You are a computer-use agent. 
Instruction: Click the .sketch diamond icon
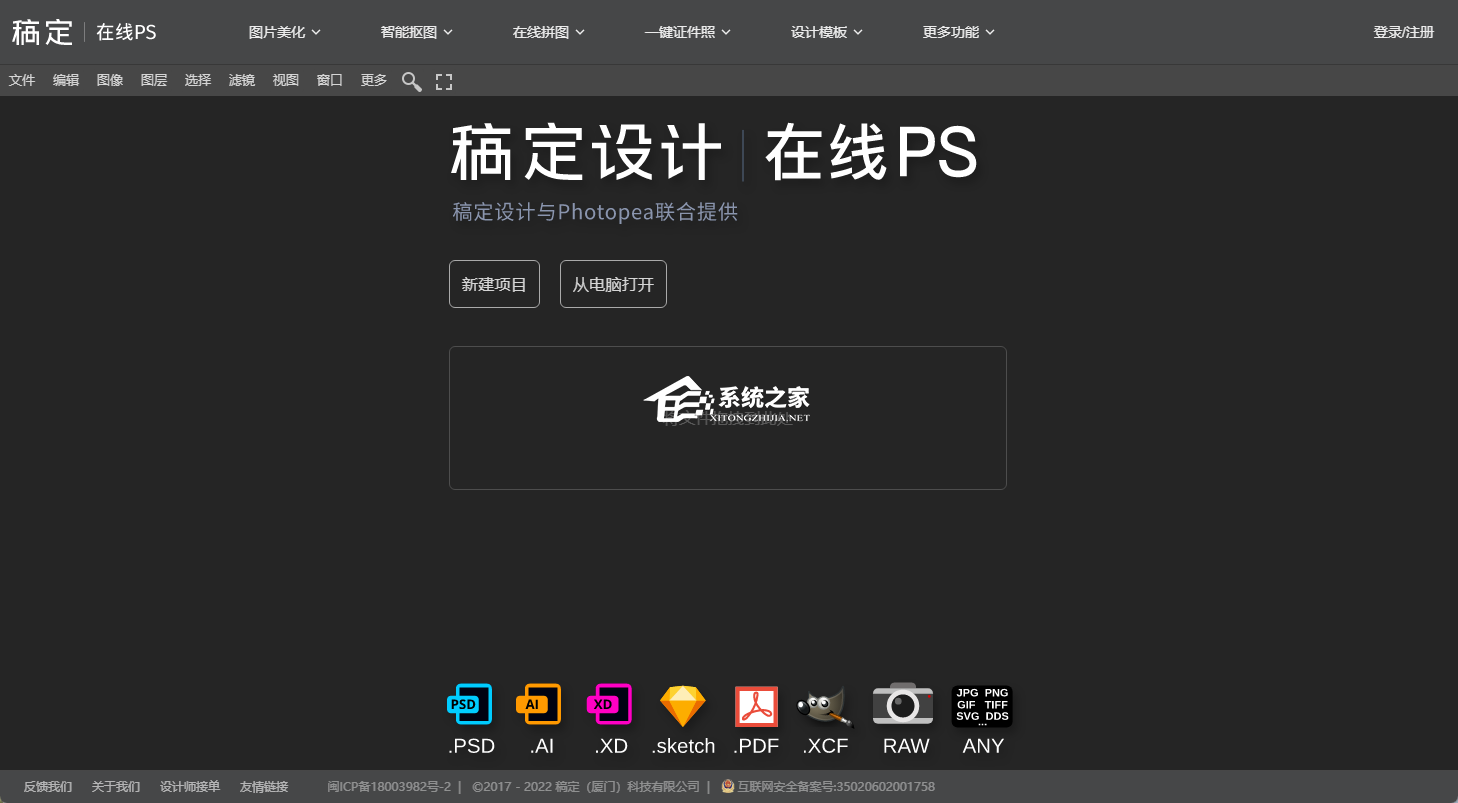pos(683,707)
